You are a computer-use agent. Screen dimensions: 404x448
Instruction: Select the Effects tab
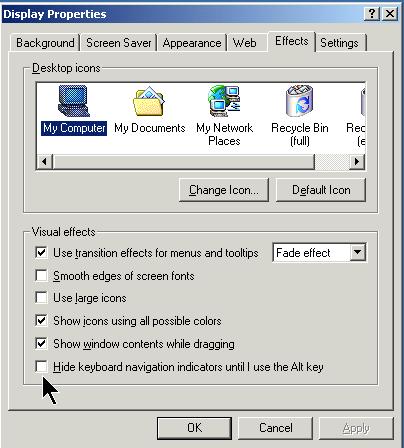[x=292, y=41]
